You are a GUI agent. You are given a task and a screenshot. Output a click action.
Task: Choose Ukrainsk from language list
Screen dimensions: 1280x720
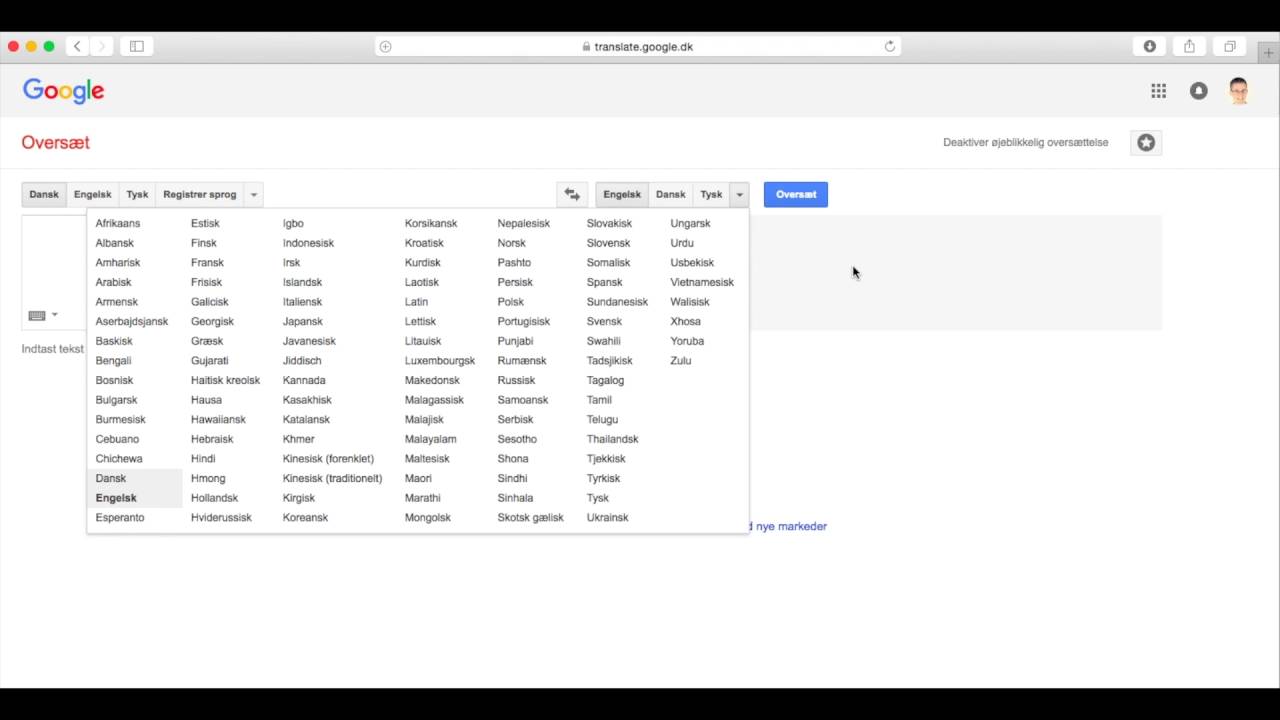(x=607, y=517)
